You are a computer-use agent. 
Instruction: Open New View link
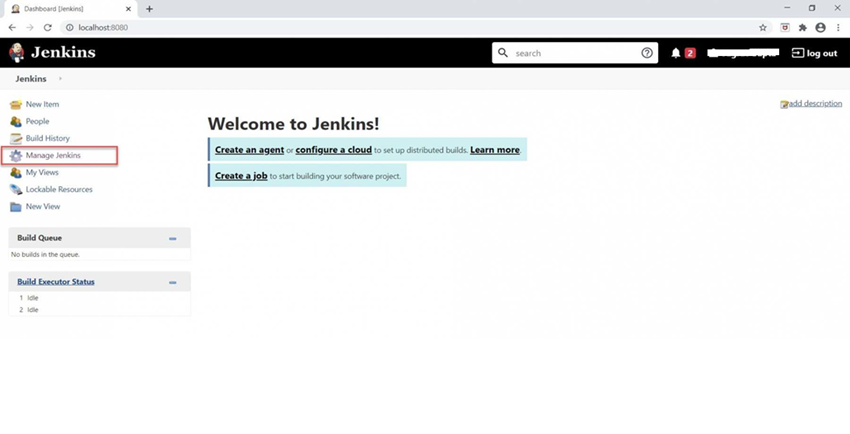(43, 206)
